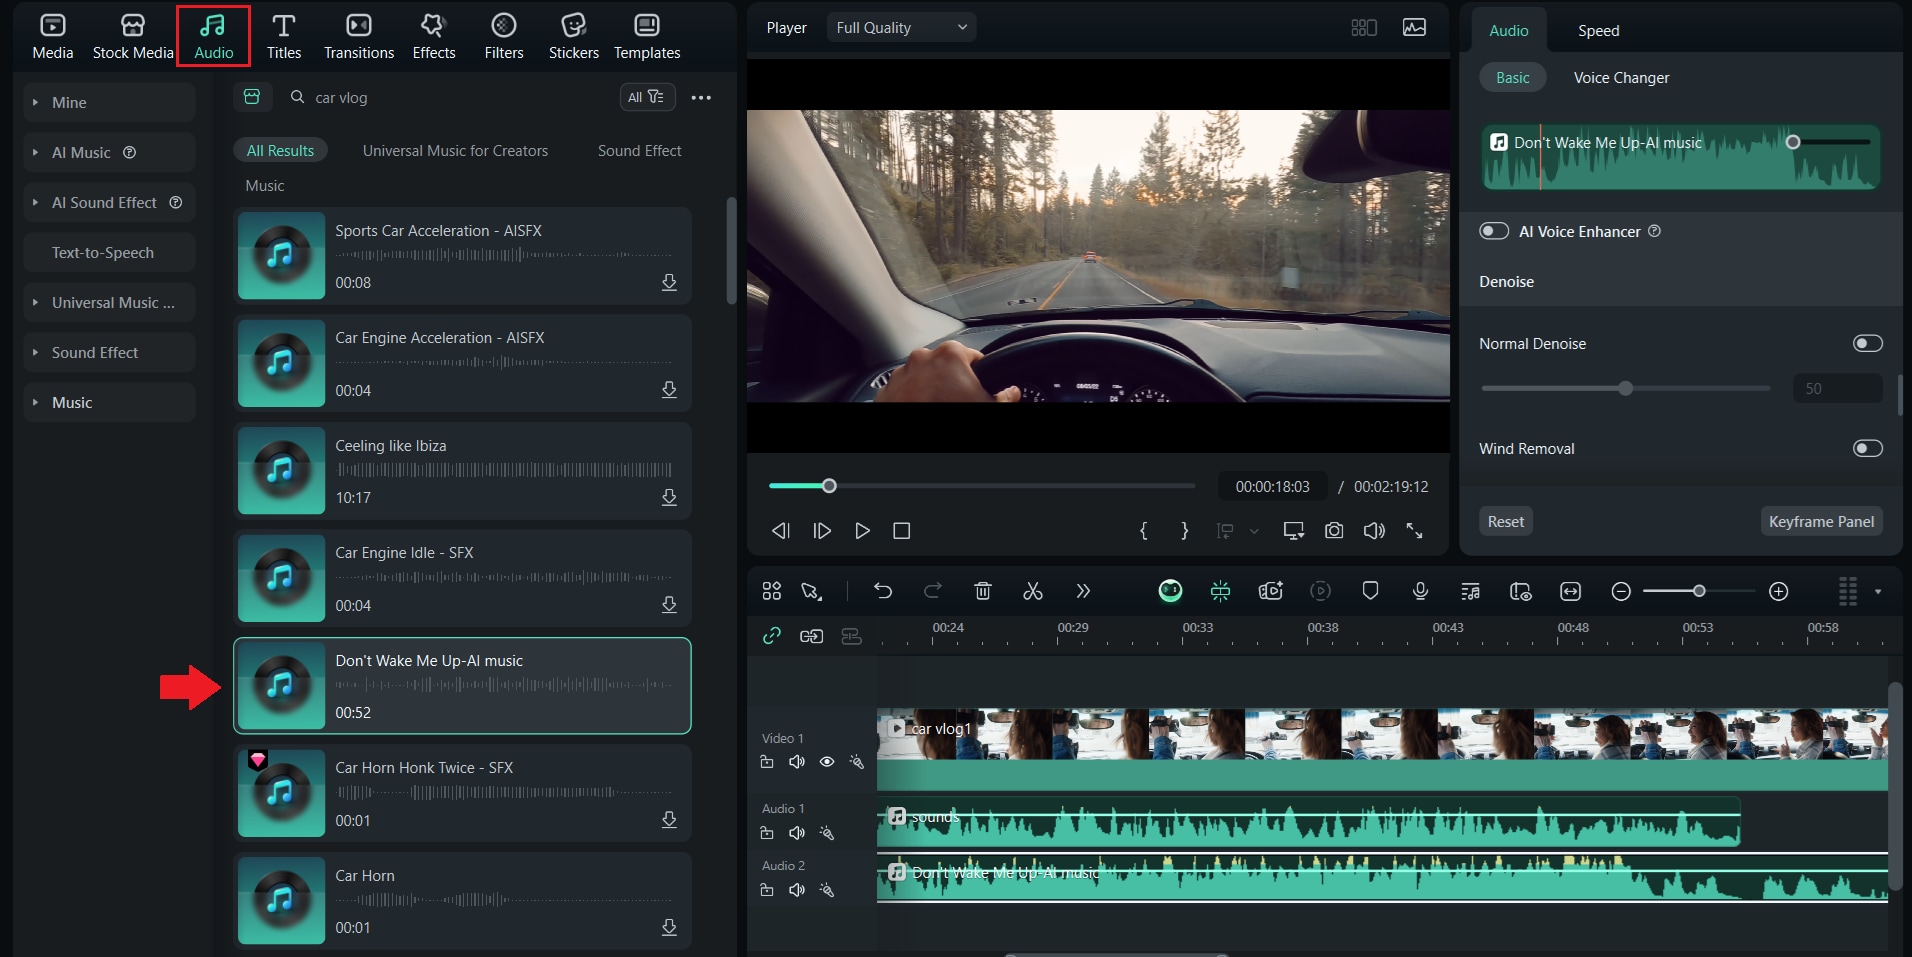Click the voiceover microphone icon

(x=1420, y=591)
